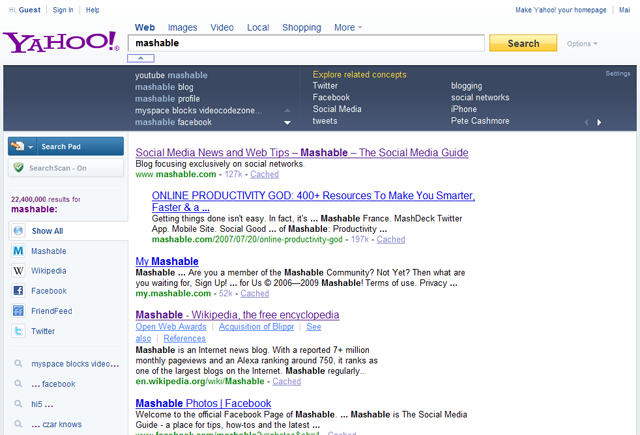The image size is (640, 435).
Task: Click in the mashable search input field
Action: (306, 43)
